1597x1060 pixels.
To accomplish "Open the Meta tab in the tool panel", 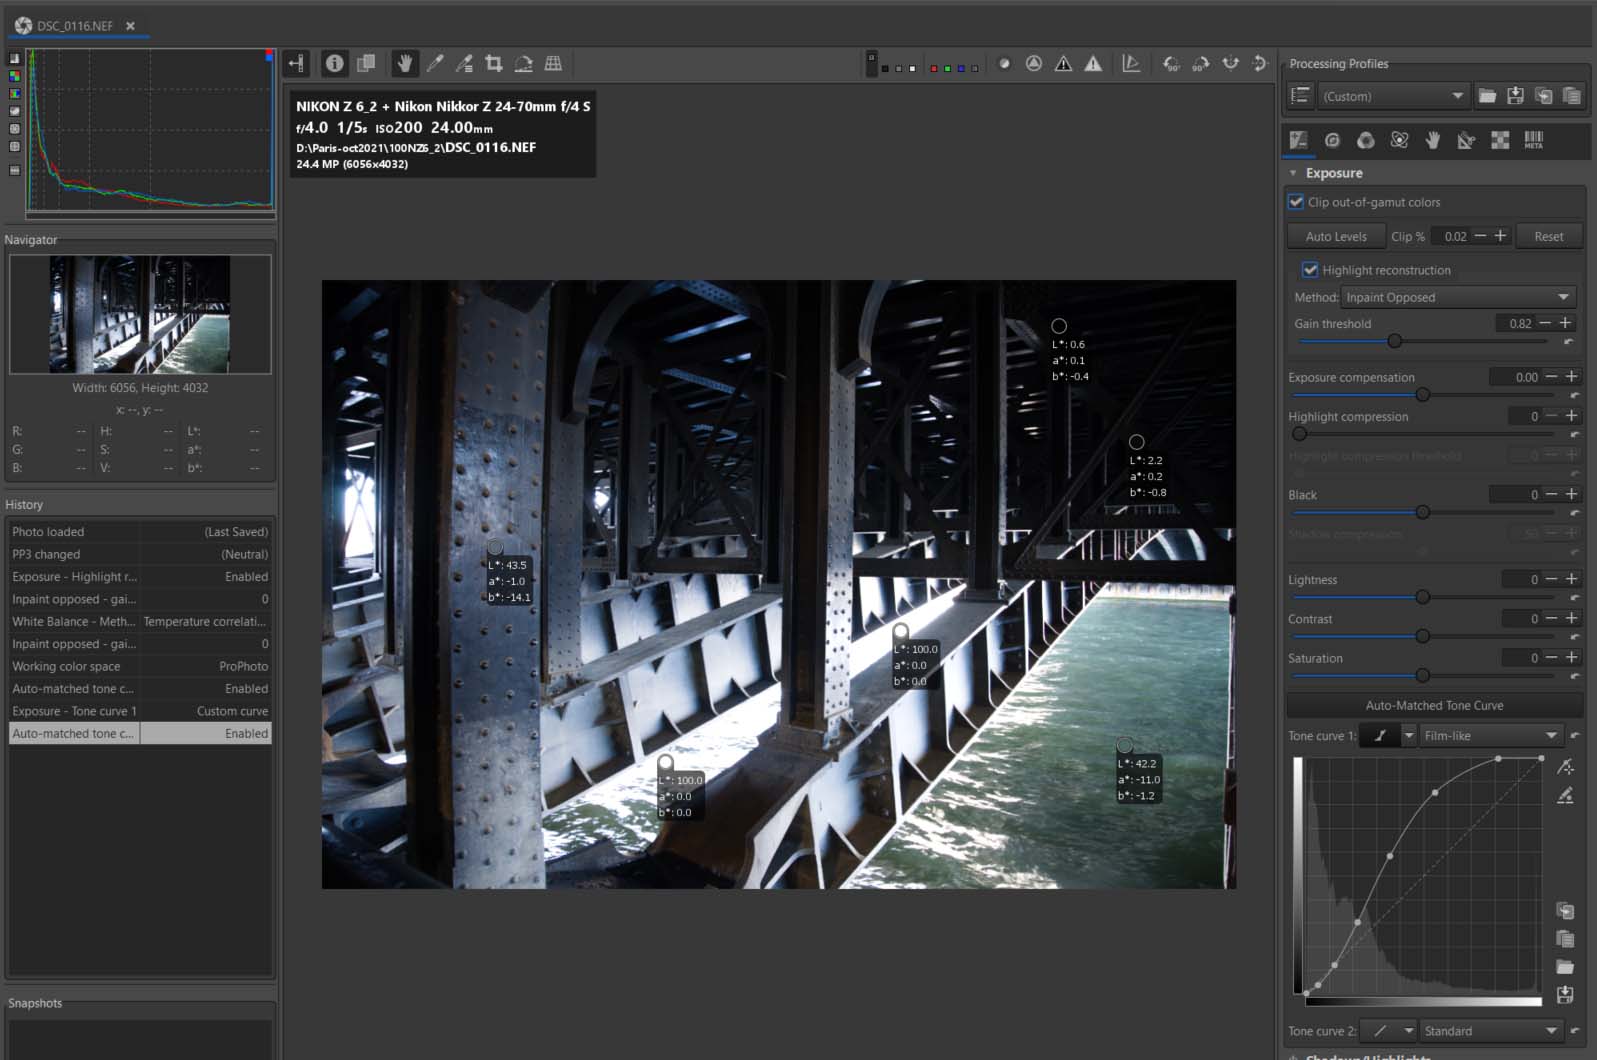I will (1533, 141).
